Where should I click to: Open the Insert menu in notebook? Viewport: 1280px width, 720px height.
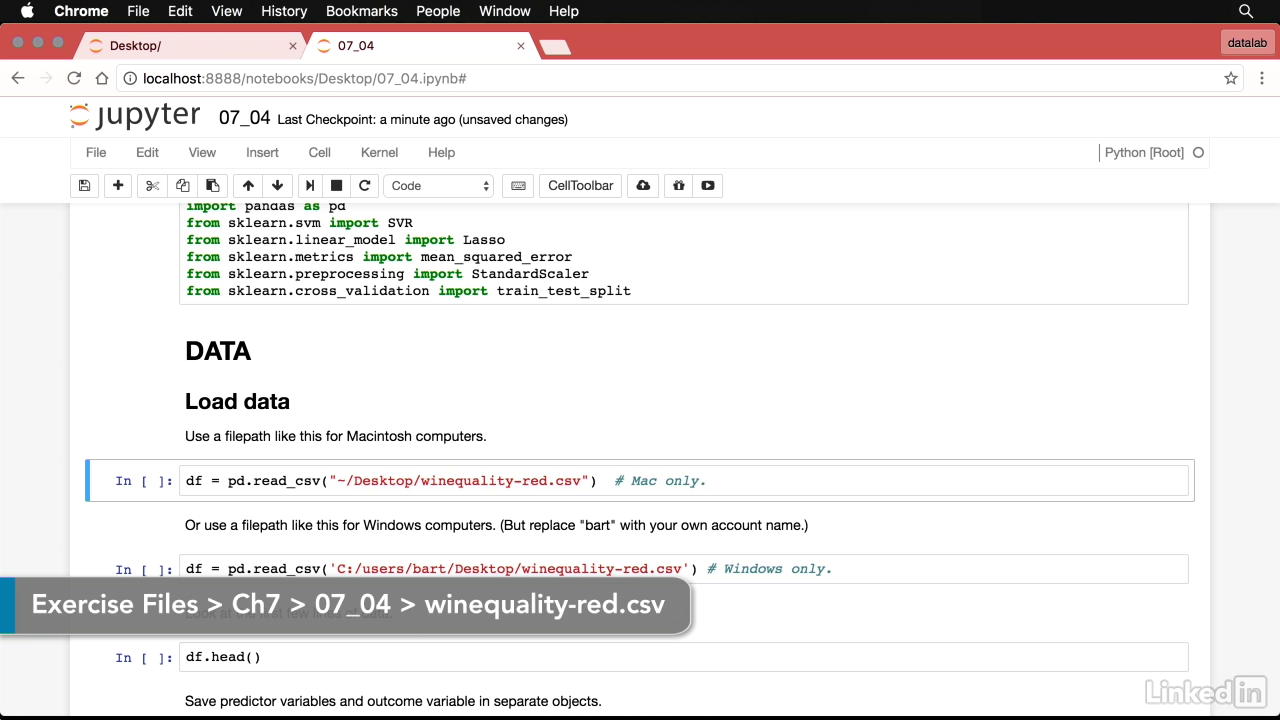pos(262,153)
